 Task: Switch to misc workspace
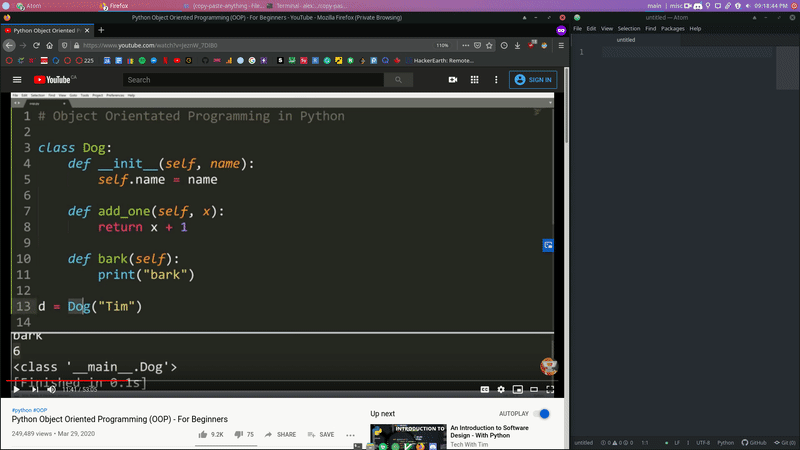coord(676,6)
